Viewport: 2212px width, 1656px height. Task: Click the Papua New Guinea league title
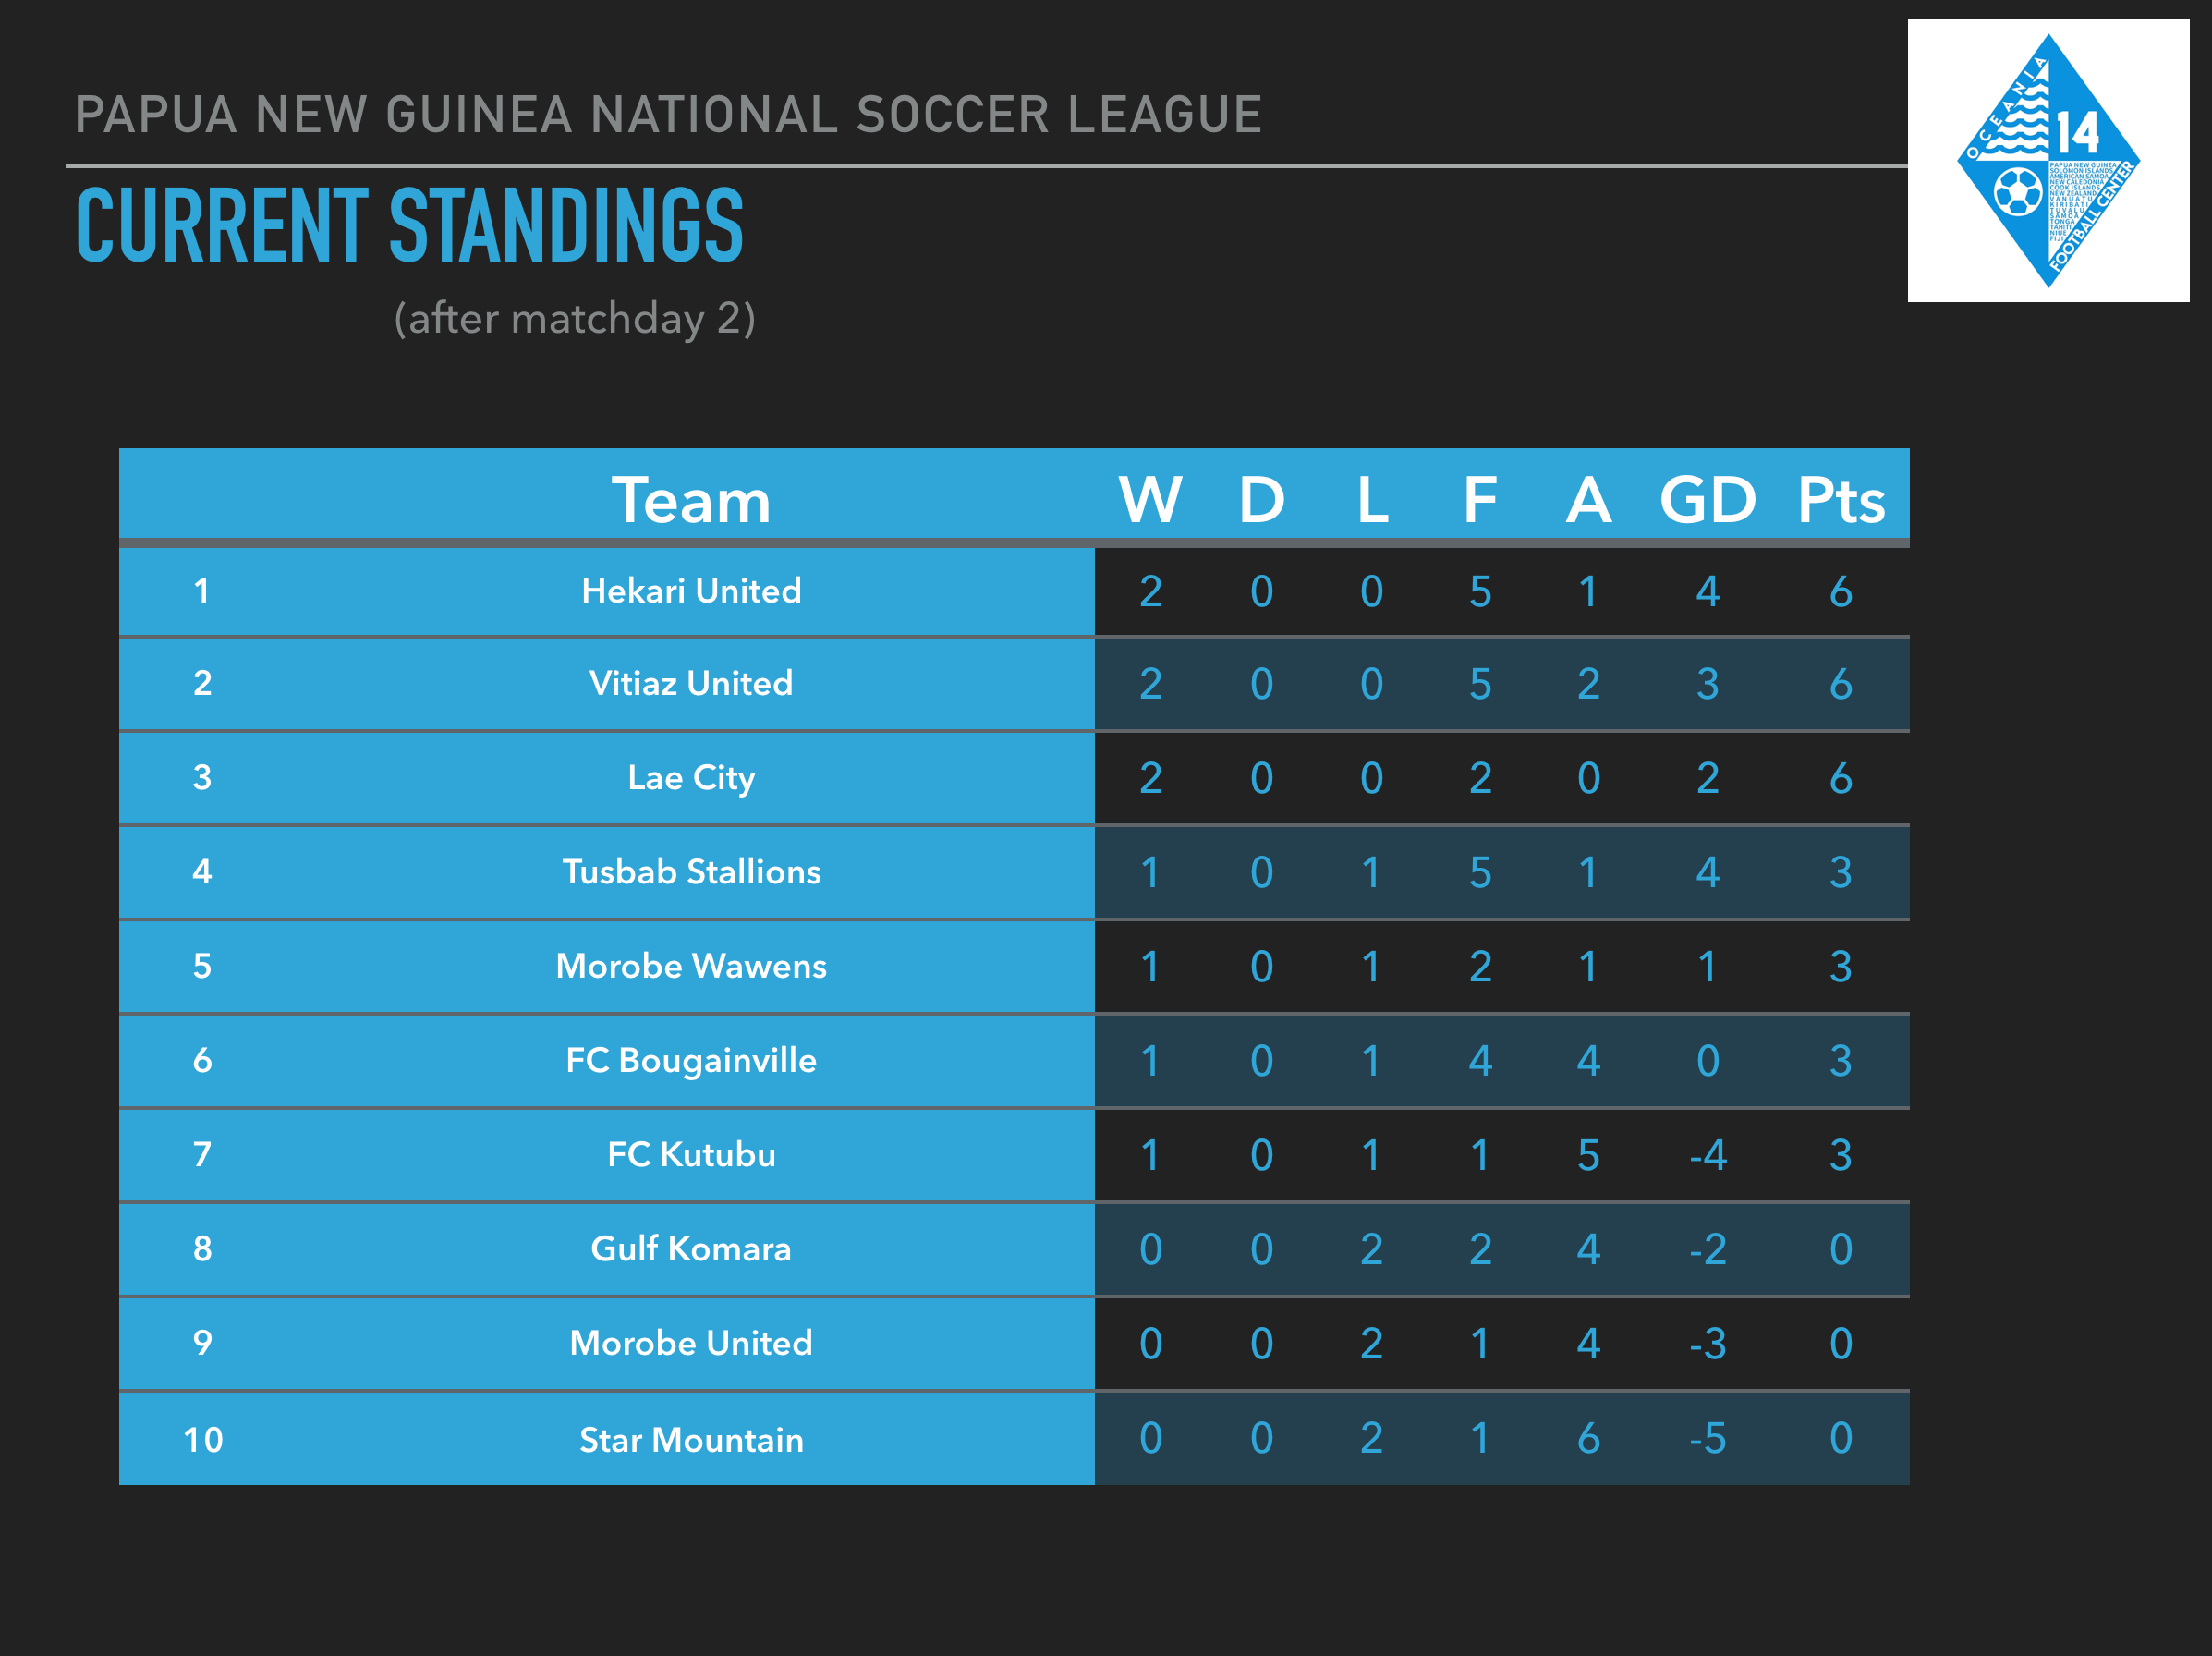coord(668,114)
